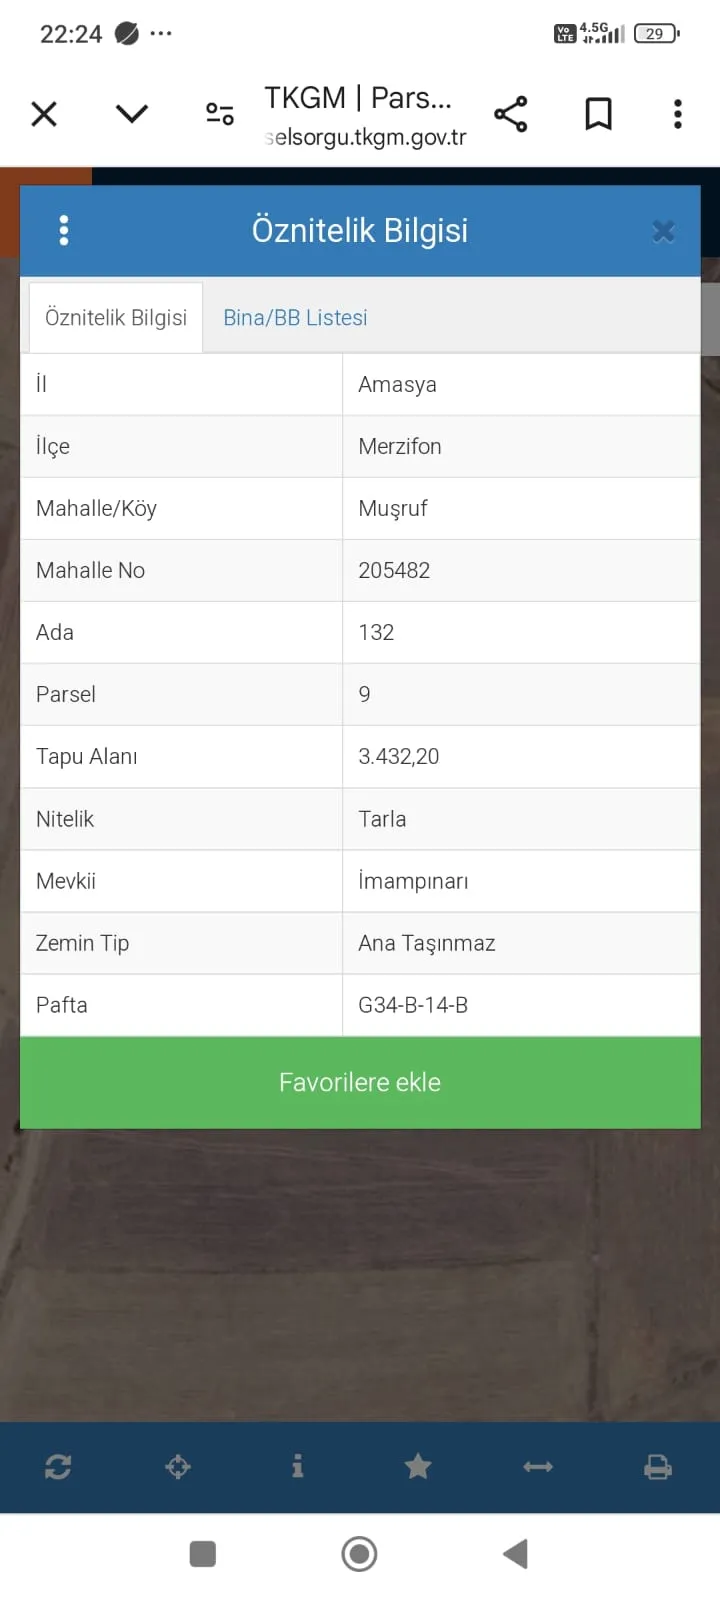Close the browser tab with X
This screenshot has height=1600, width=720.
[x=44, y=114]
